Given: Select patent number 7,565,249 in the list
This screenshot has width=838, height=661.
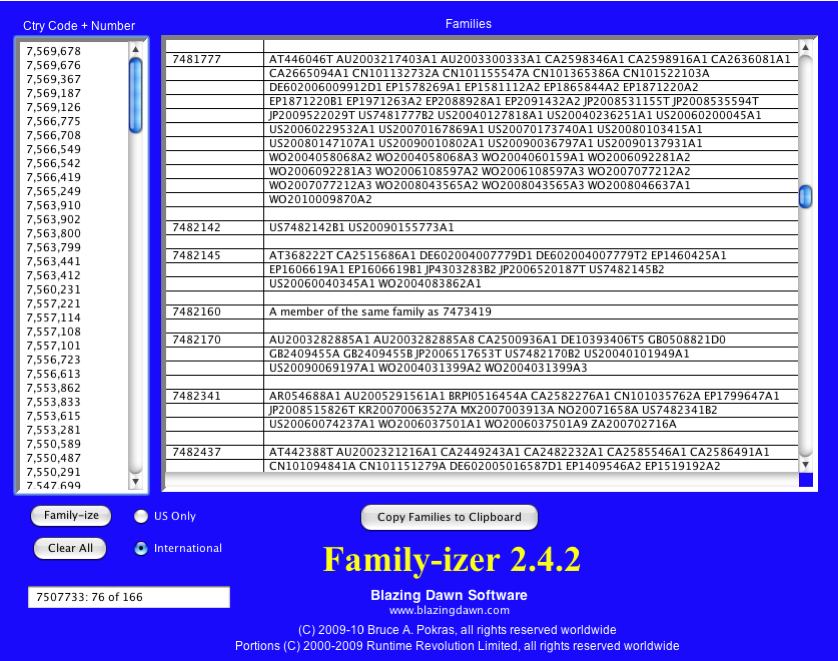Looking at the screenshot, I should click(53, 191).
